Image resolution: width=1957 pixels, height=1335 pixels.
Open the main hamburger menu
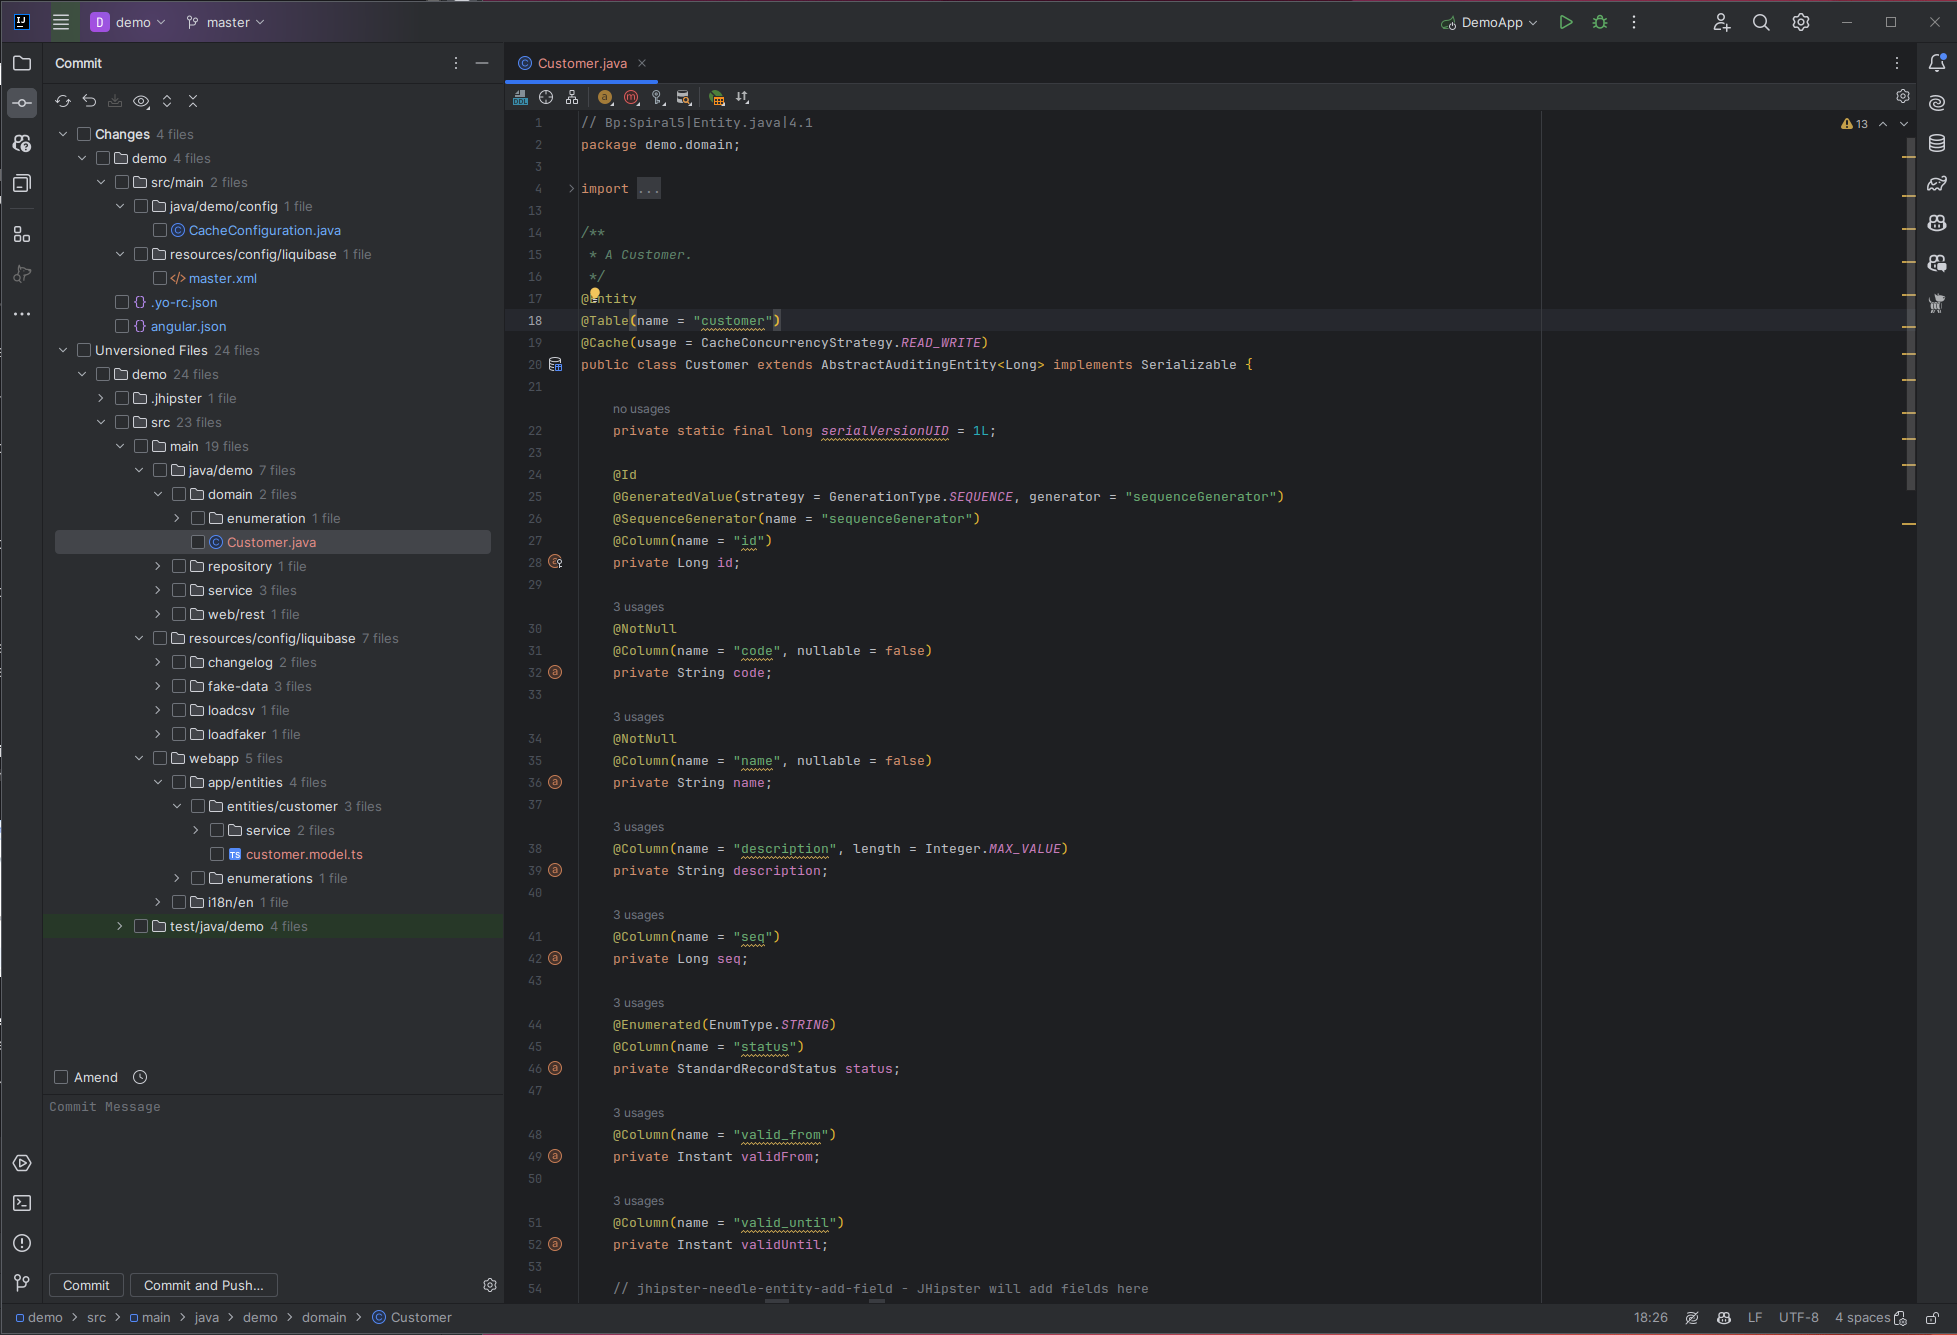(61, 21)
